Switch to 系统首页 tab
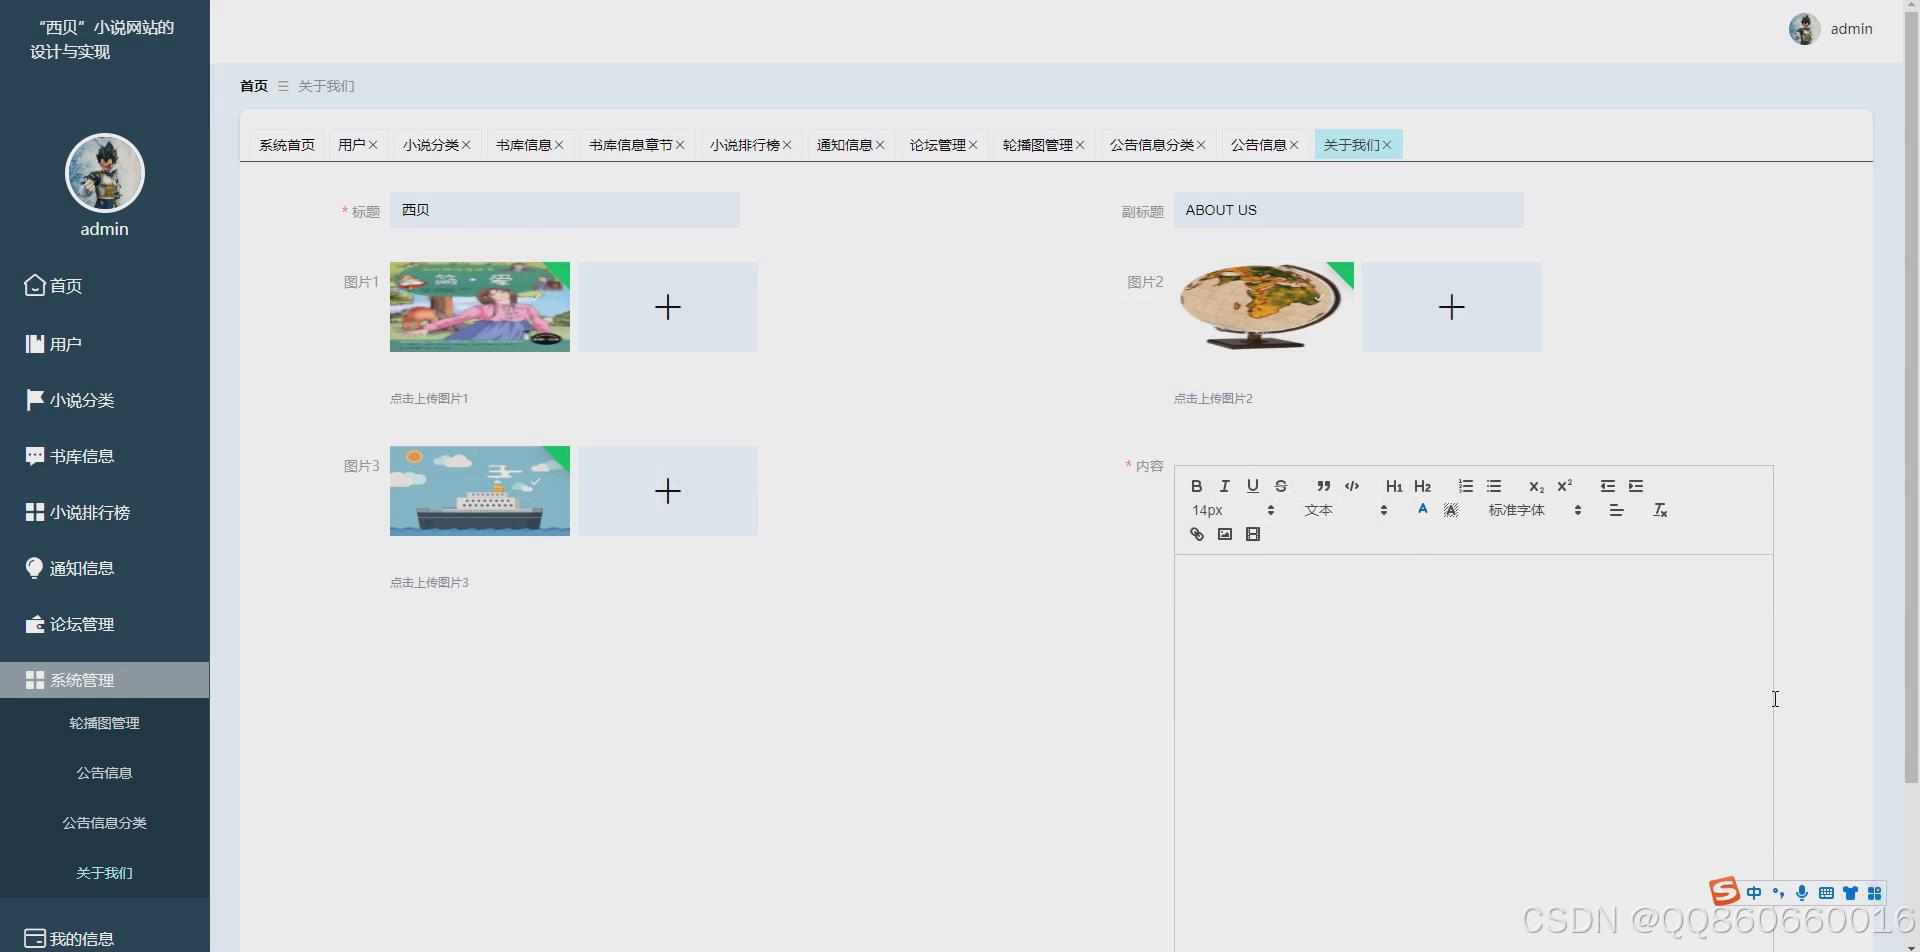 (287, 145)
